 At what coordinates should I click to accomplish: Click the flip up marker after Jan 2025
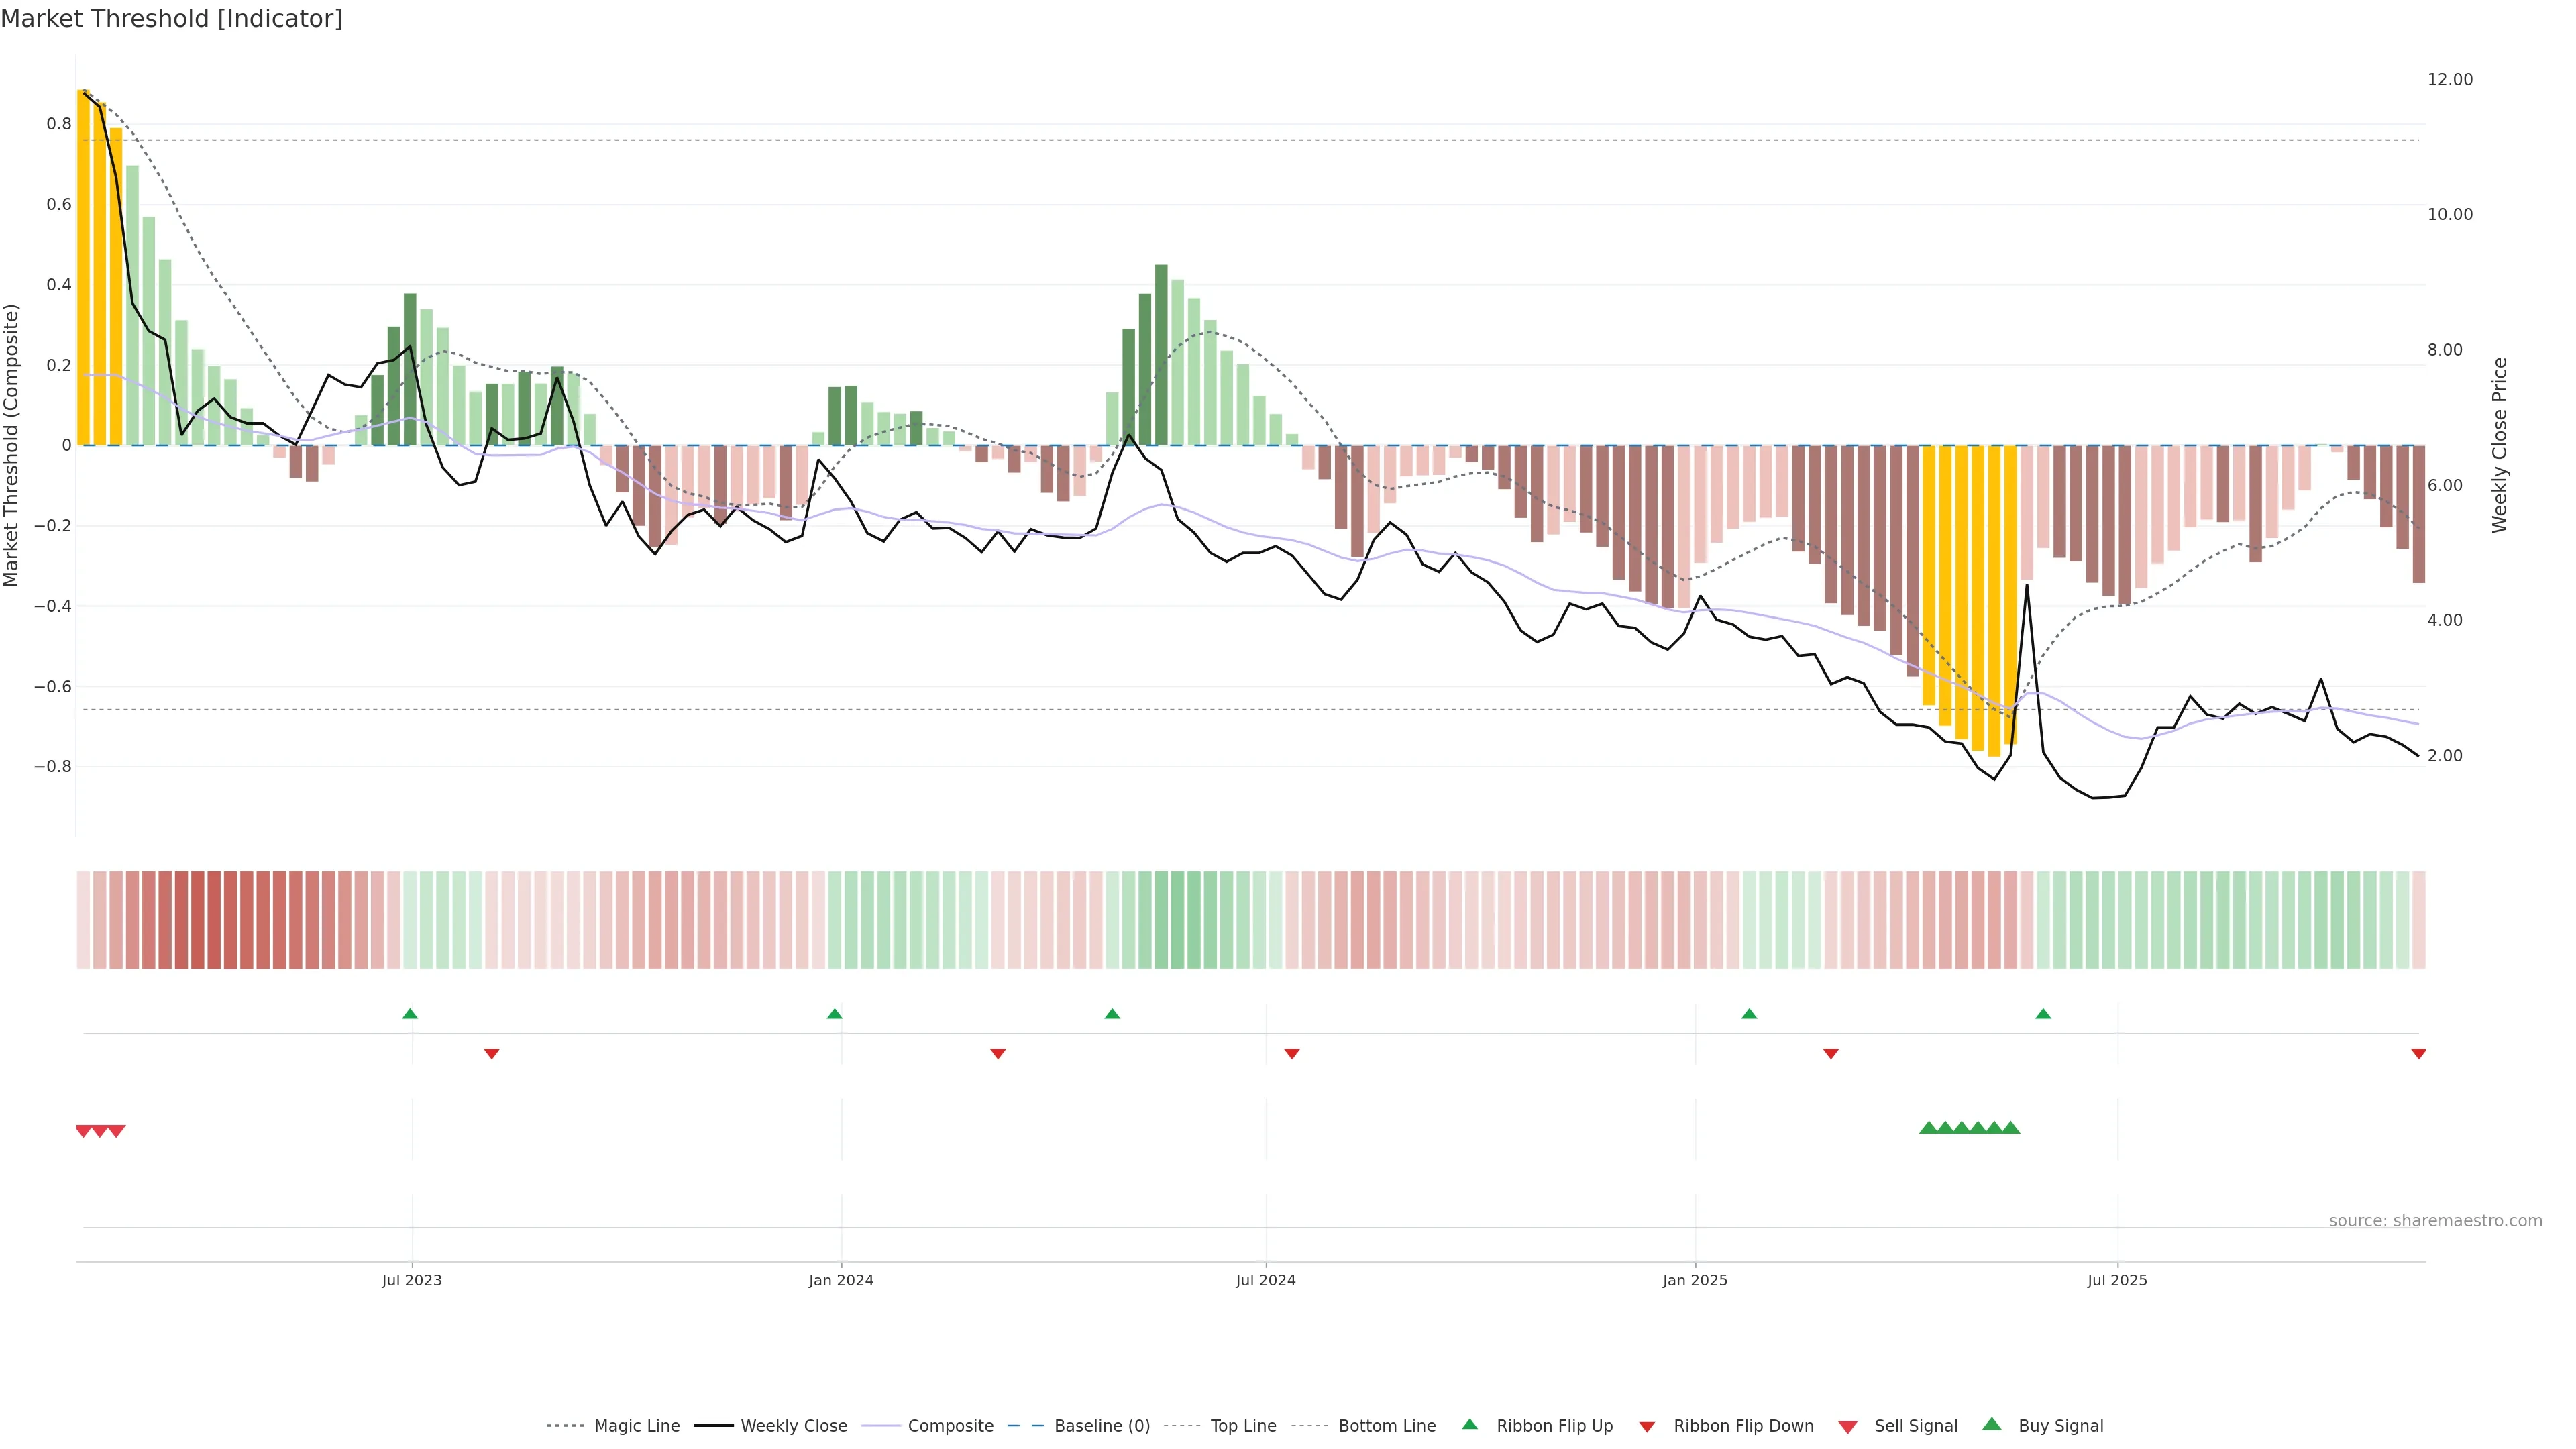click(x=1749, y=1014)
